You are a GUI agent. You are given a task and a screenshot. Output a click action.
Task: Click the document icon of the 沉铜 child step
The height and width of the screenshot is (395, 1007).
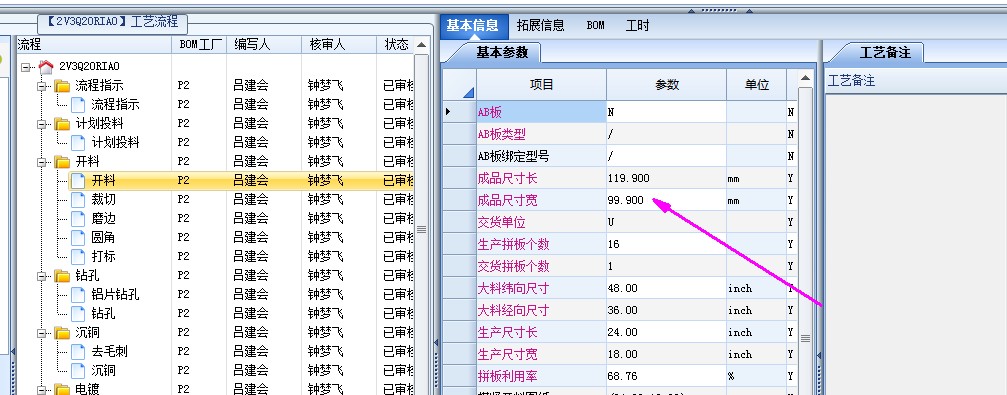click(x=78, y=371)
